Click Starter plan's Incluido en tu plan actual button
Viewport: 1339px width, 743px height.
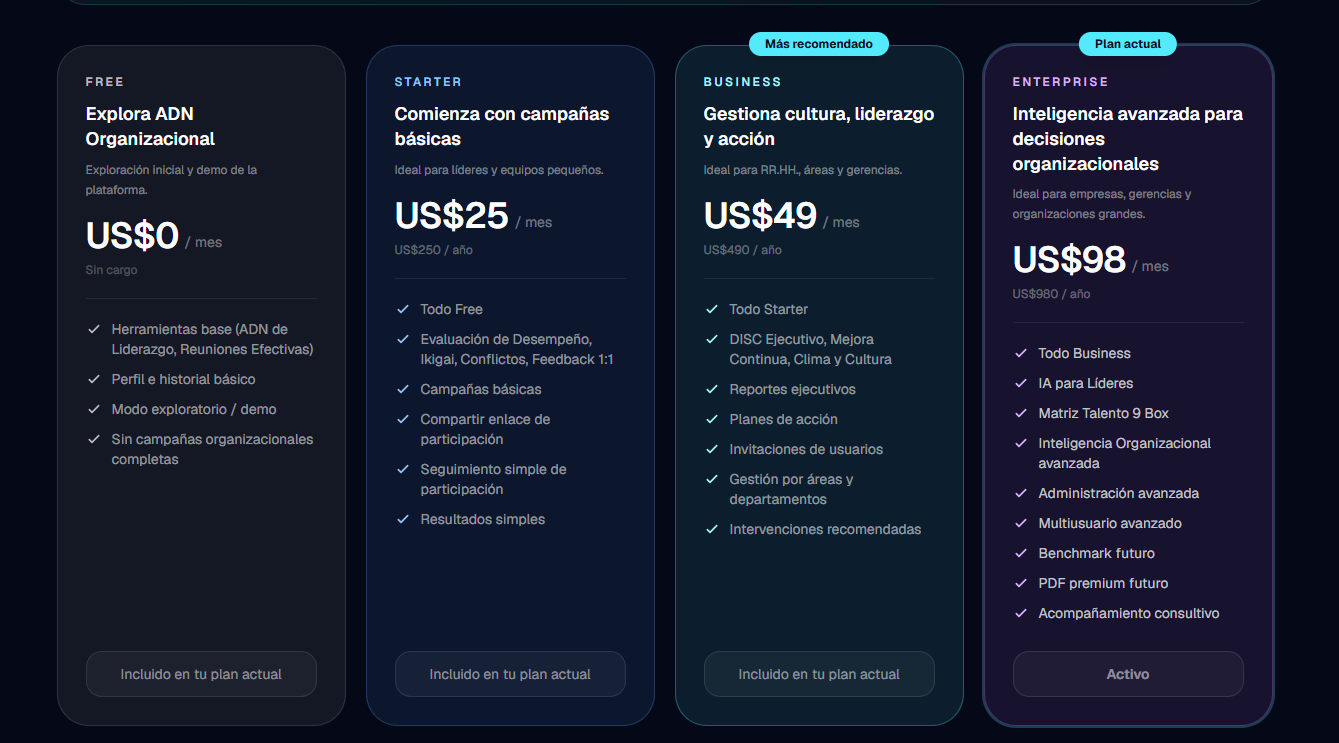tap(510, 674)
